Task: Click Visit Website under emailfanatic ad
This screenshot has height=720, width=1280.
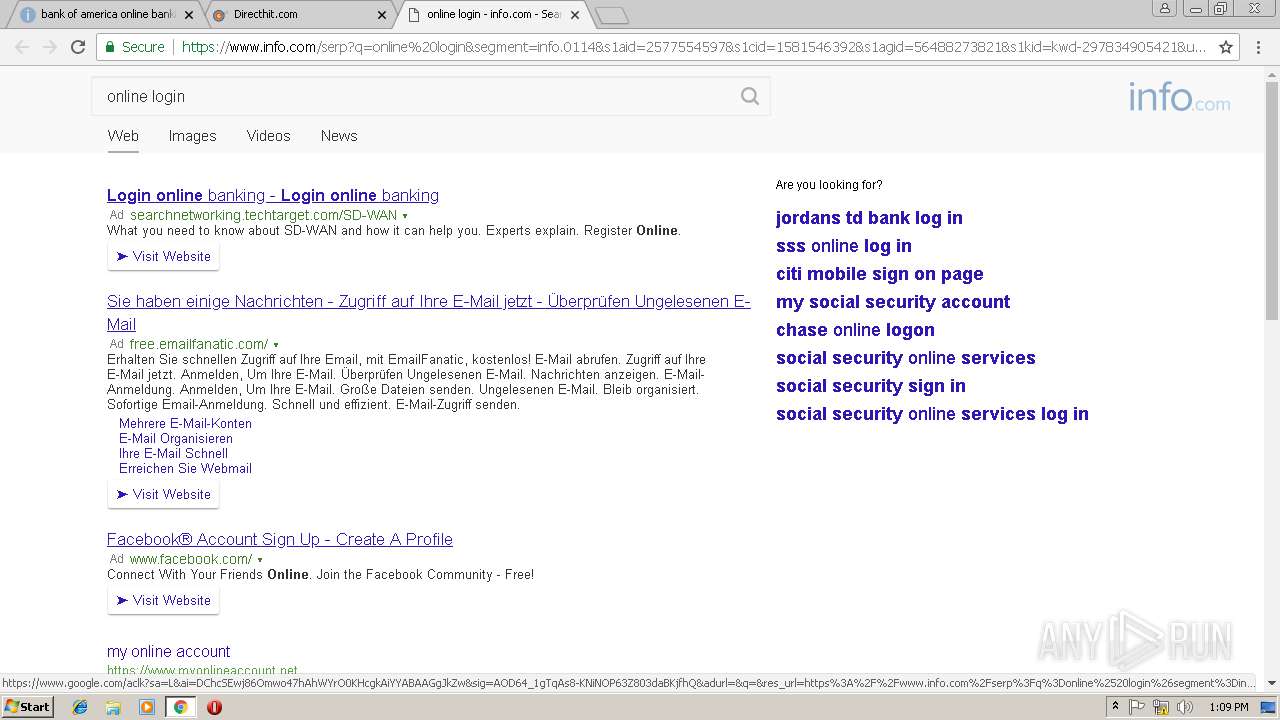Action: (x=163, y=494)
